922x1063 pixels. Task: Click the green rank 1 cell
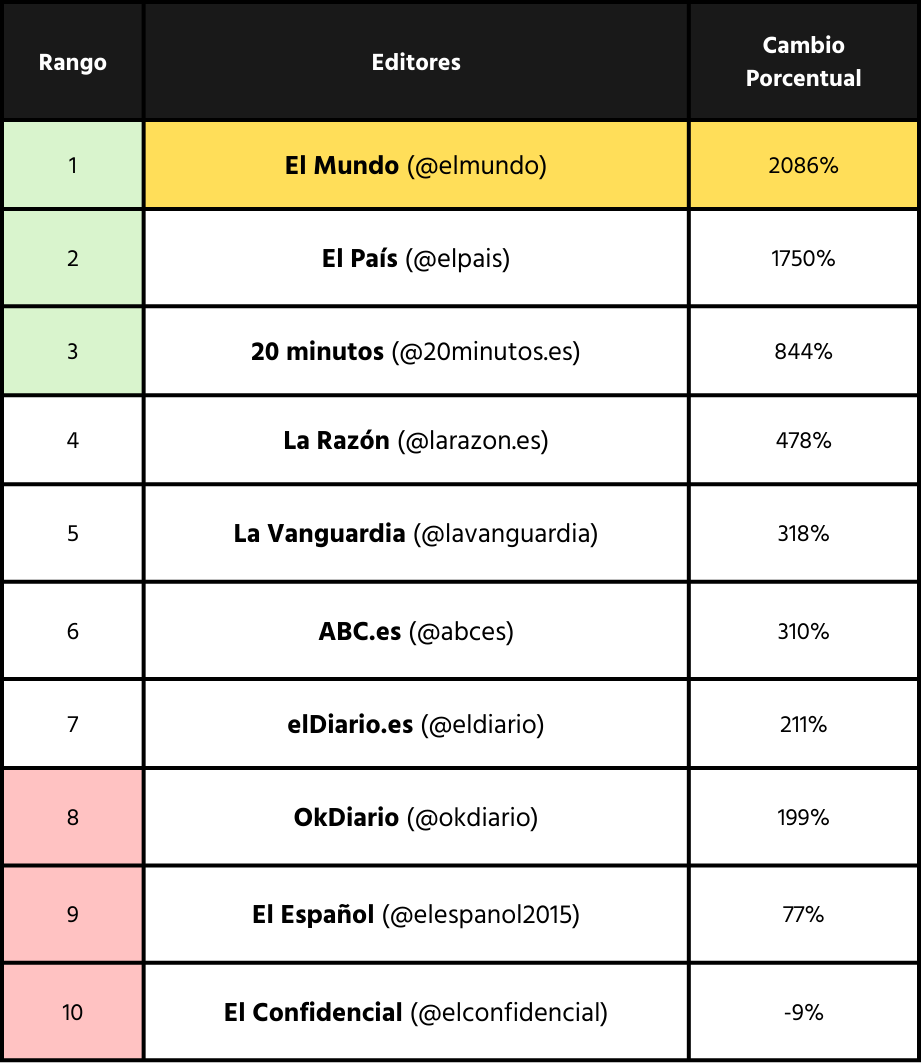click(73, 166)
